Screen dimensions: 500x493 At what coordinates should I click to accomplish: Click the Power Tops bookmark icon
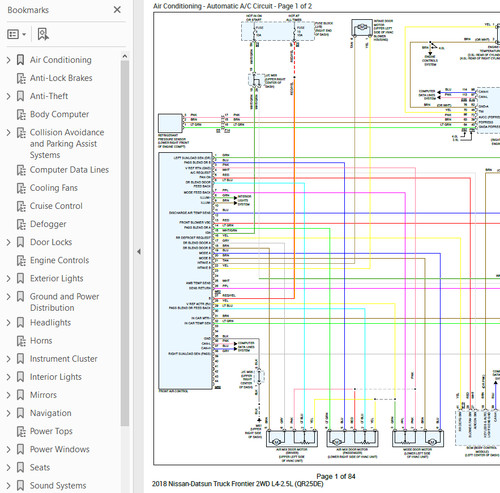[21, 431]
